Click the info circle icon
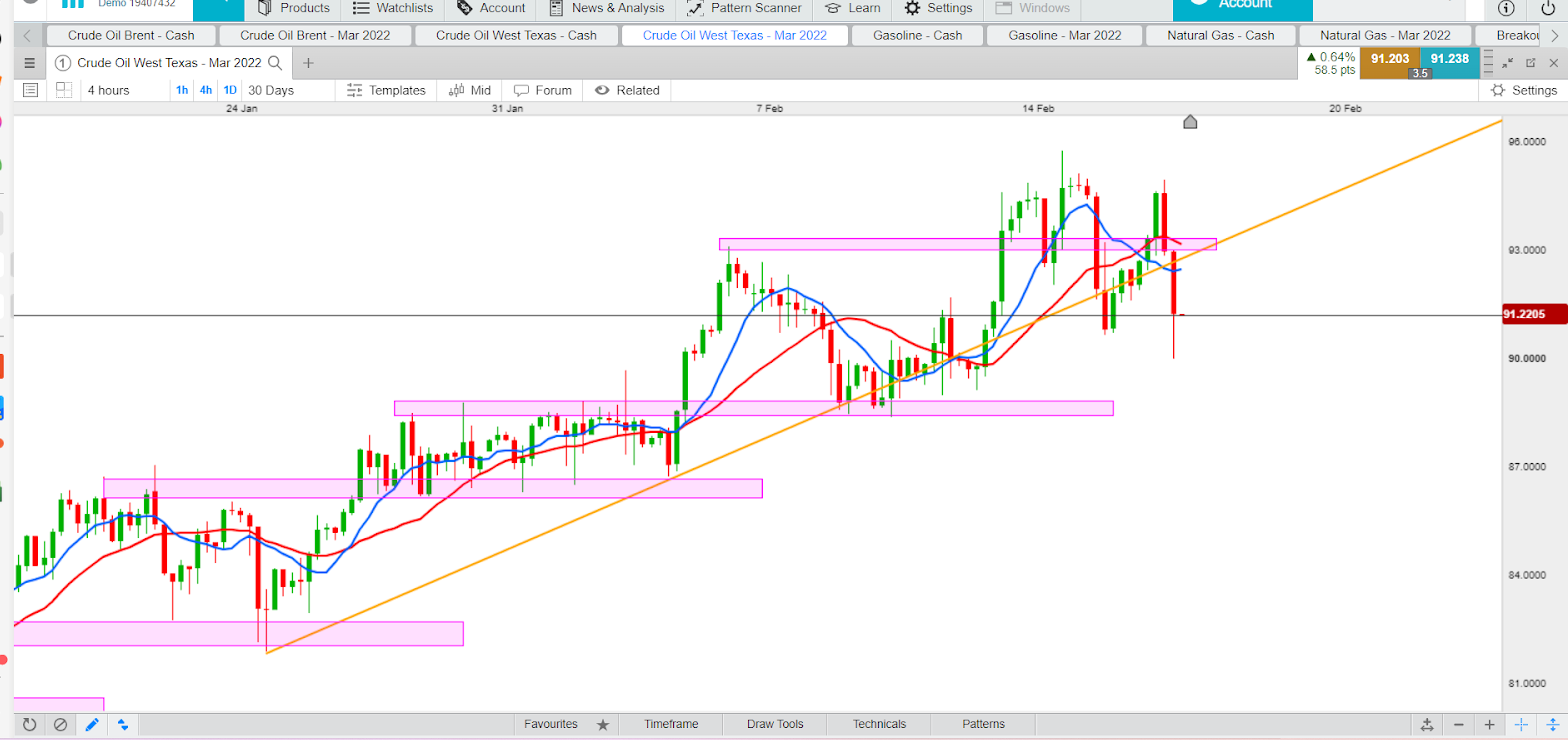 pyautogui.click(x=1506, y=8)
